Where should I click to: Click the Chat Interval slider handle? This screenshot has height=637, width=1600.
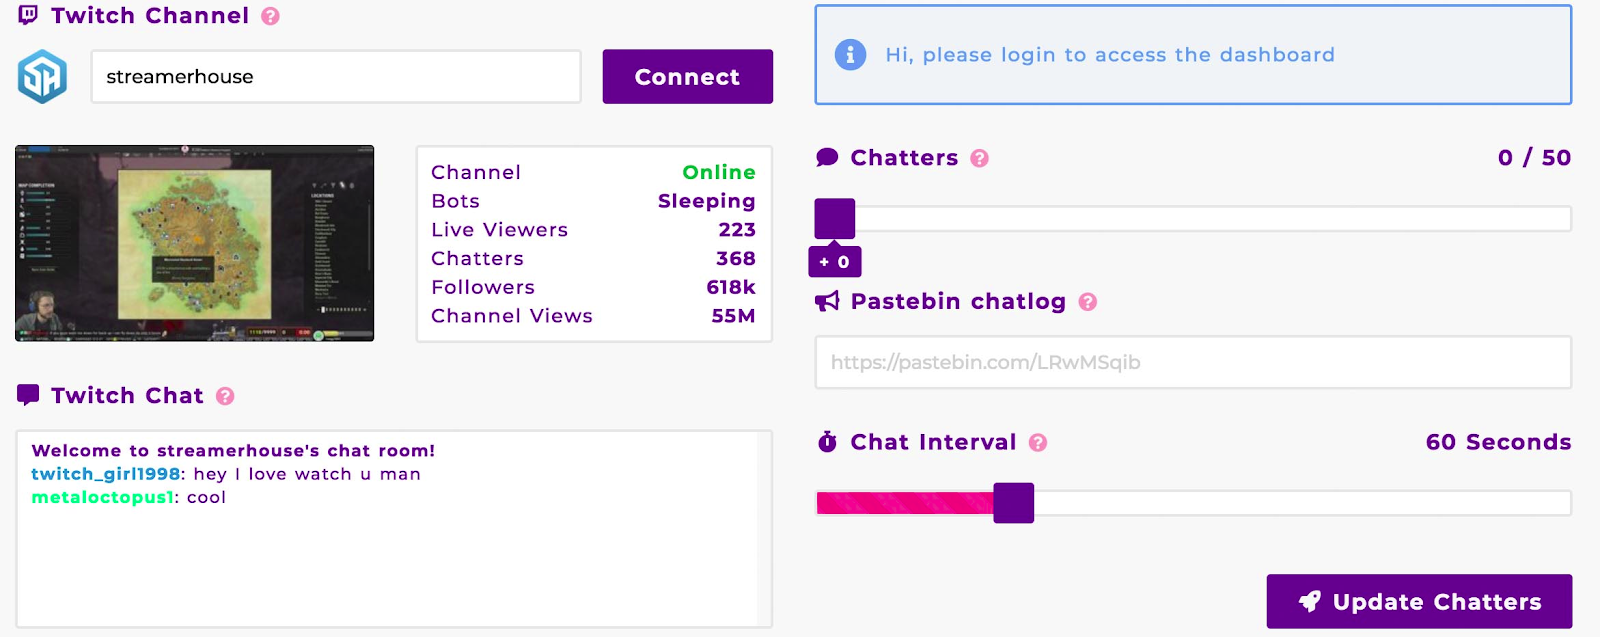(1014, 503)
